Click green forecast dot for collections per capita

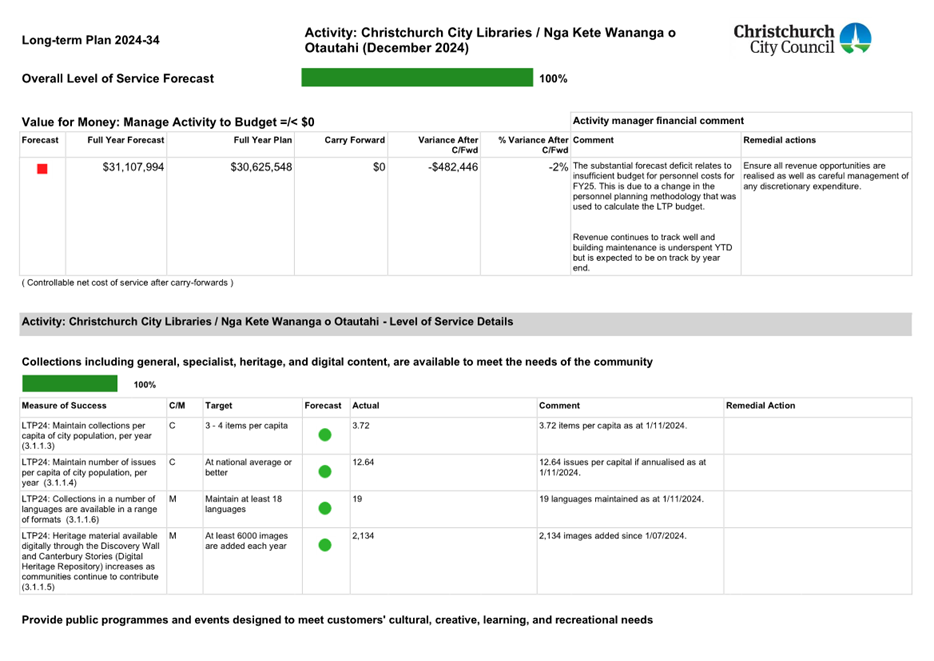324,435
